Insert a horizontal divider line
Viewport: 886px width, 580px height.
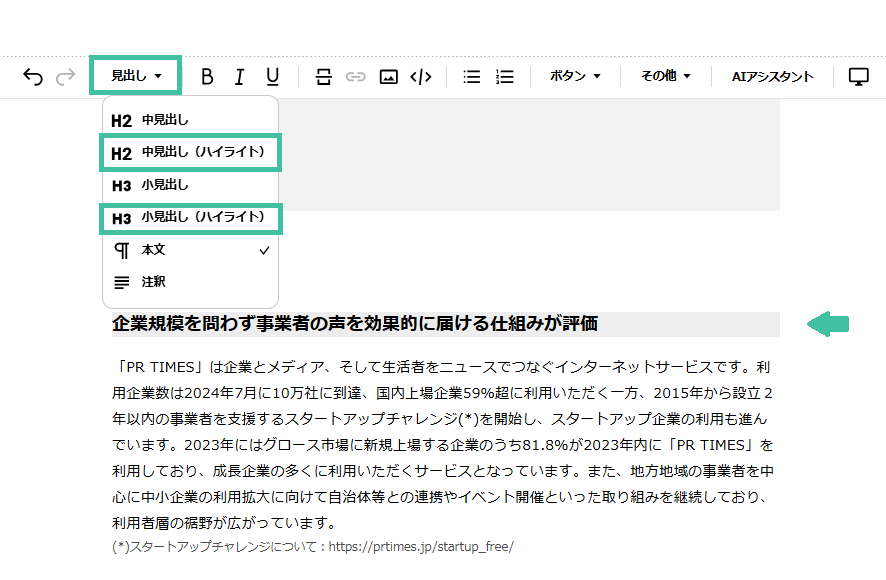point(323,77)
